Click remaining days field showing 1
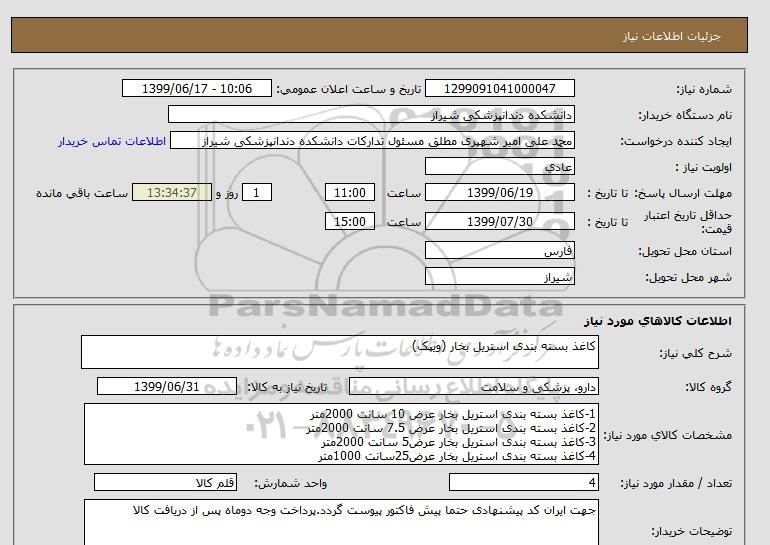 click(x=257, y=192)
